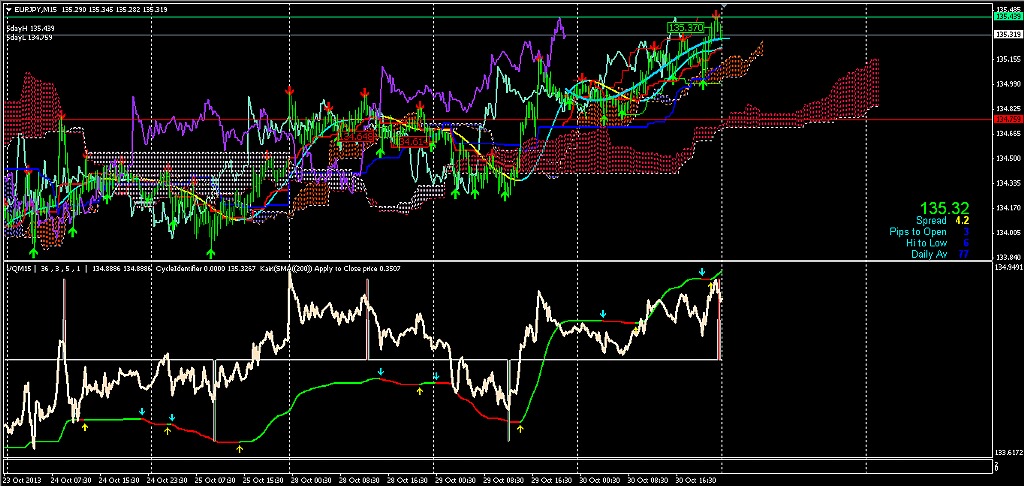Click the 29 Oct 08:30 time axis label
Viewport: 1024px width, 486px height.
tap(502, 479)
